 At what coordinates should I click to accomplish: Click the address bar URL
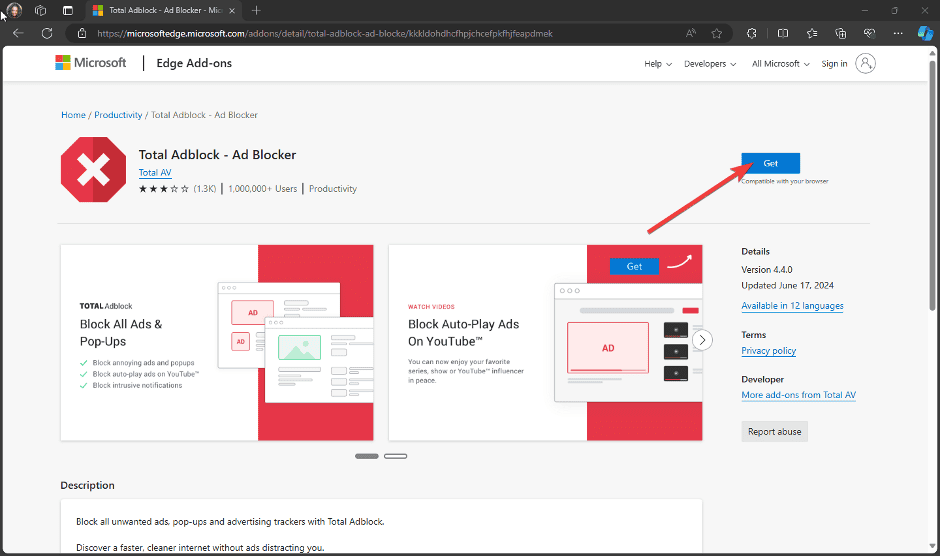(324, 34)
